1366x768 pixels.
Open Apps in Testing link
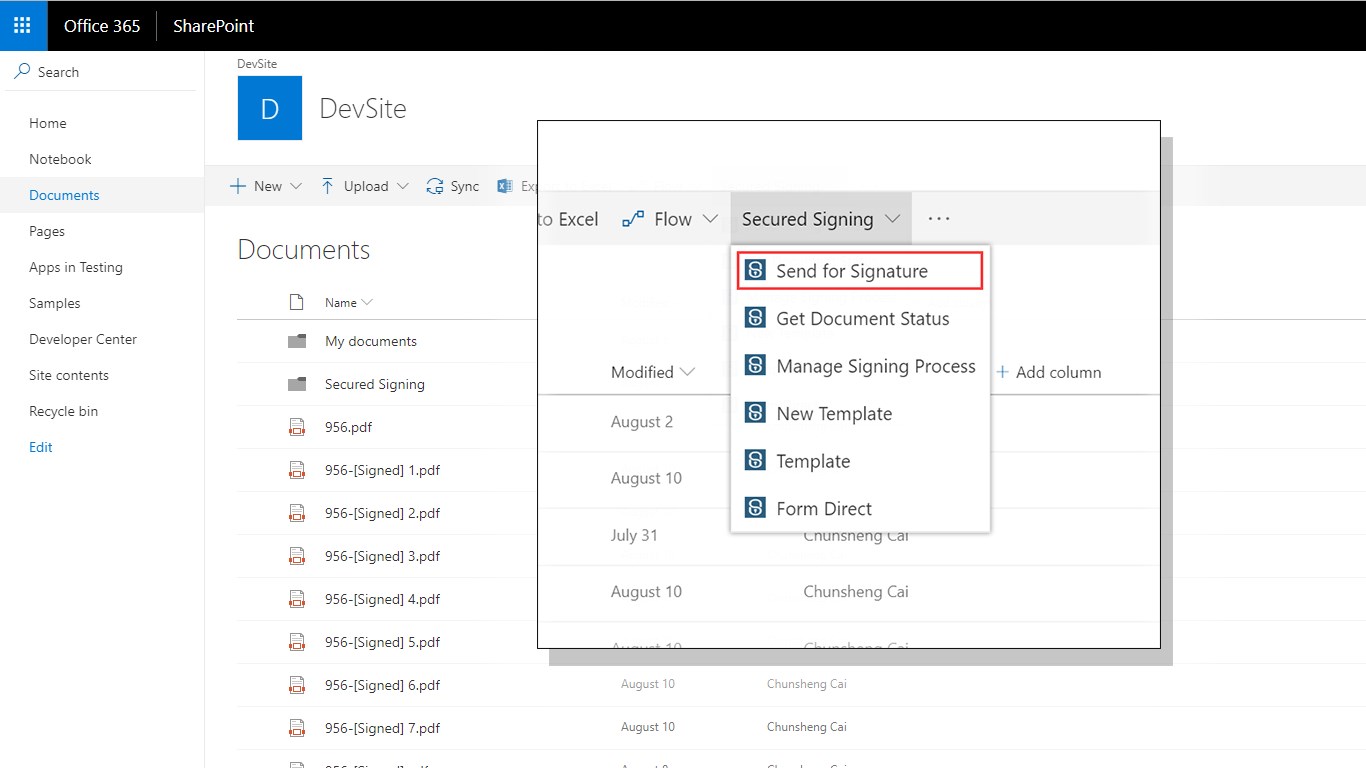click(76, 267)
